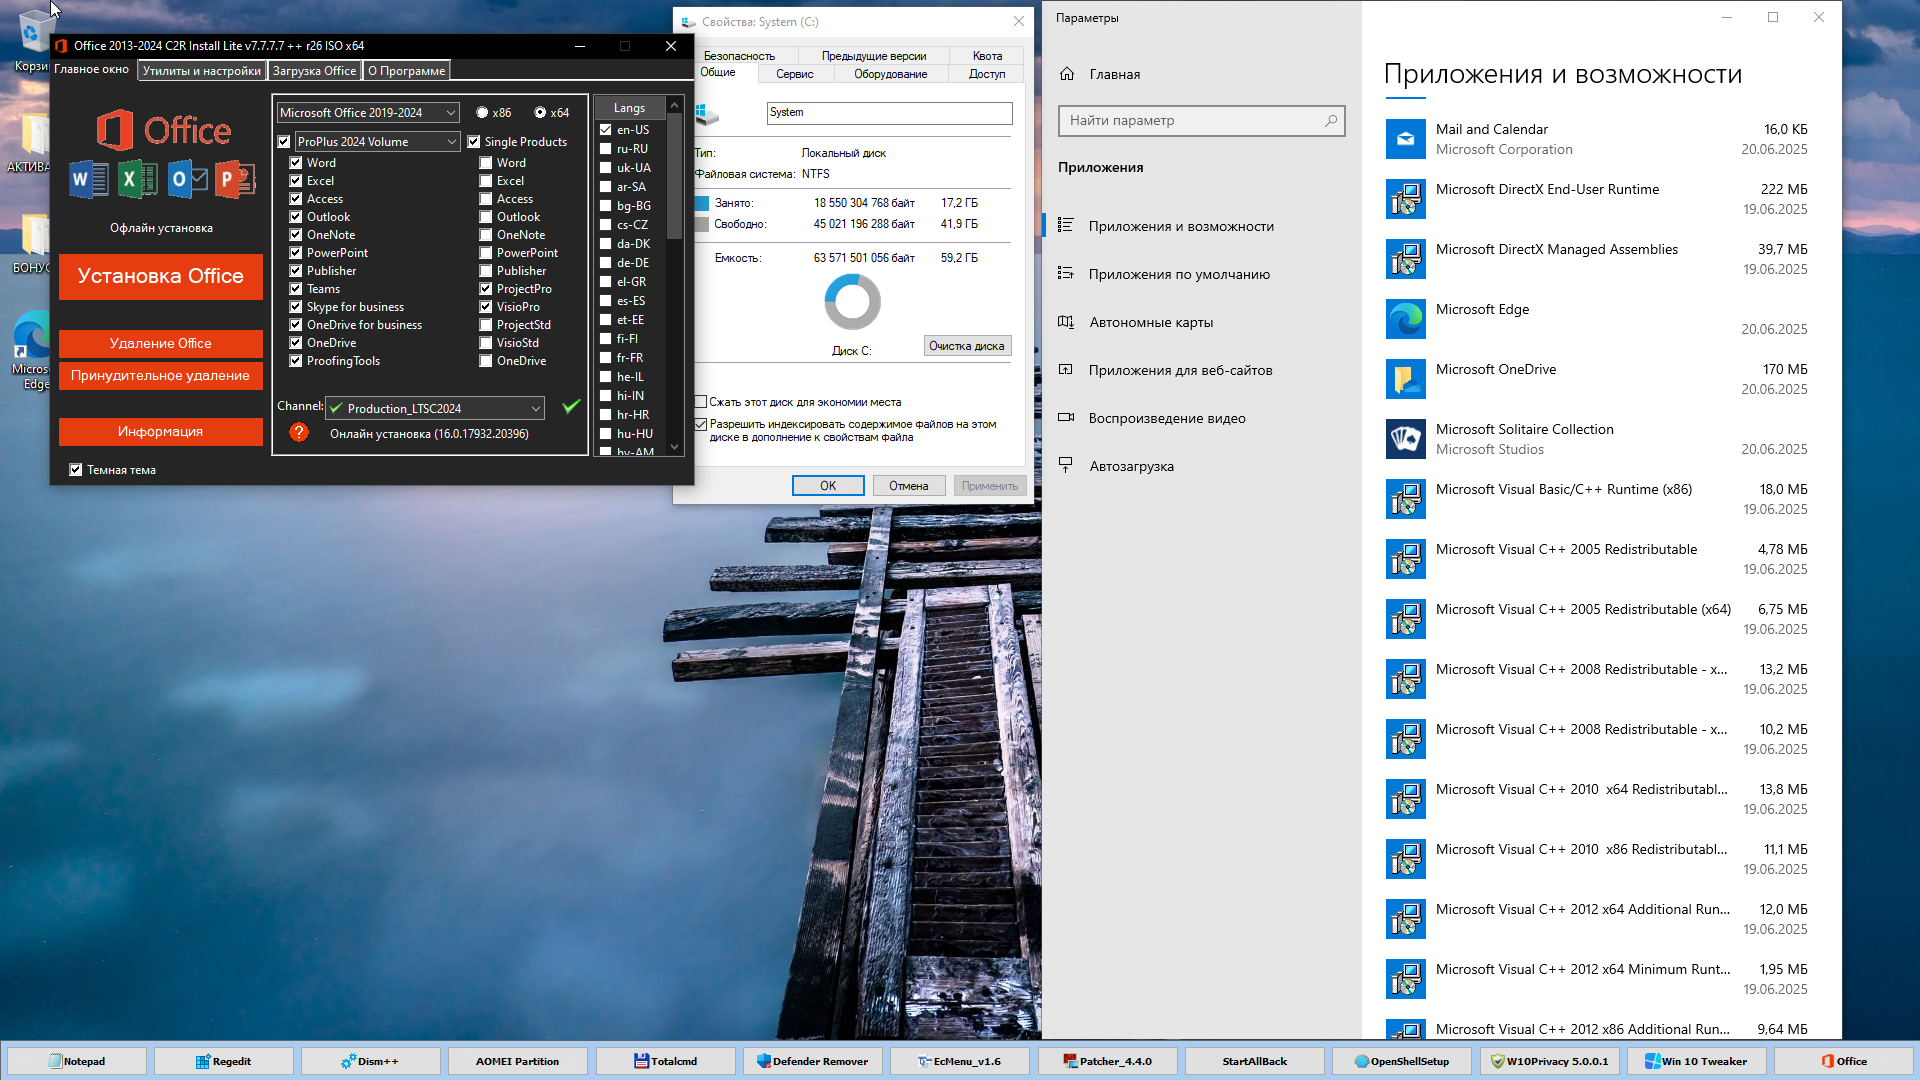Check the compress this drive option
Screen dimensions: 1920x1080
click(x=701, y=402)
